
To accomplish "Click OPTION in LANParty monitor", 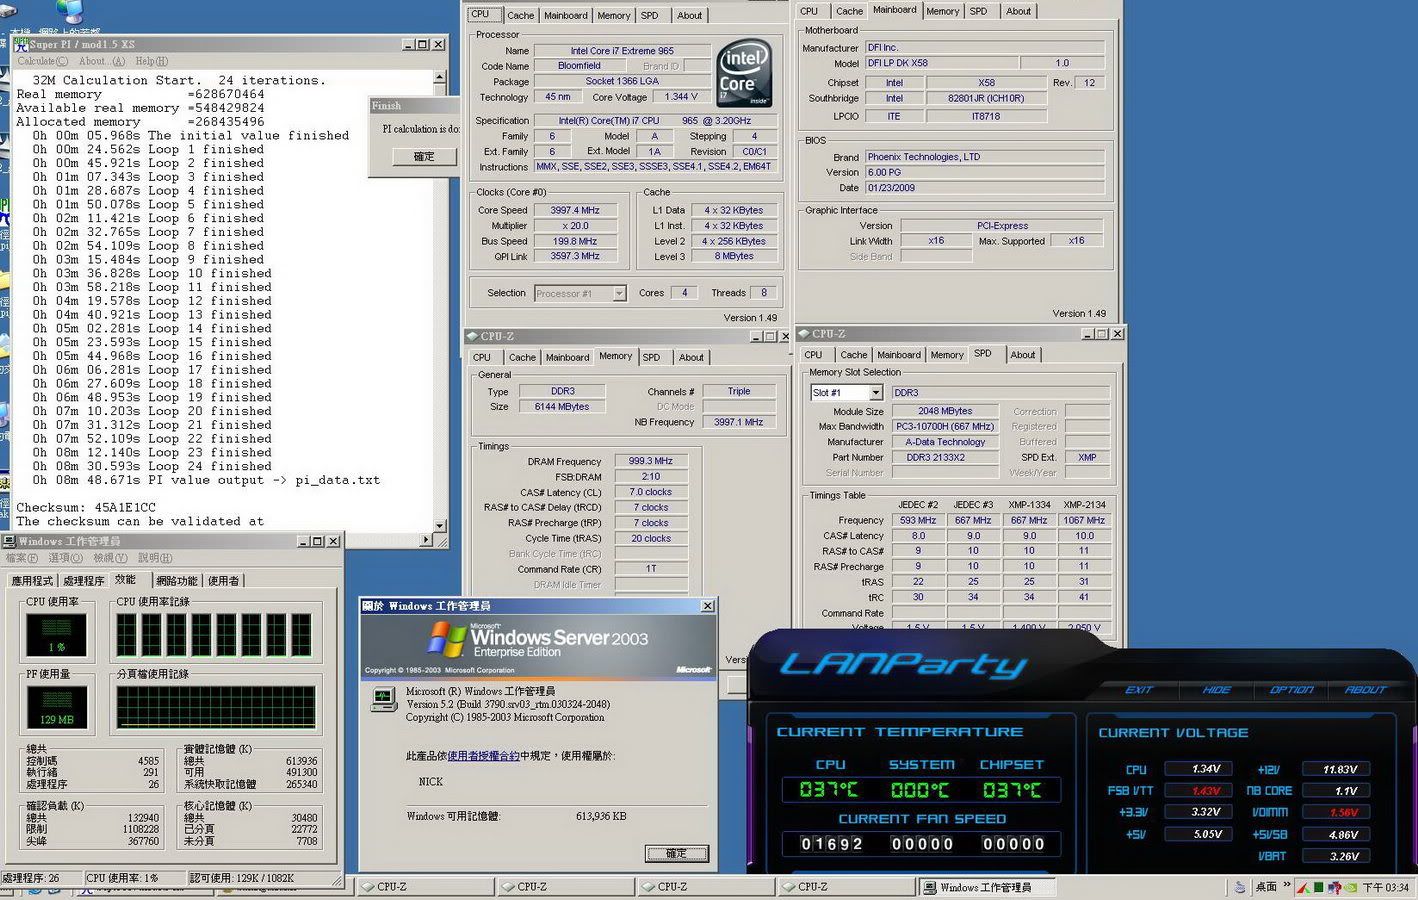I will (x=1291, y=690).
